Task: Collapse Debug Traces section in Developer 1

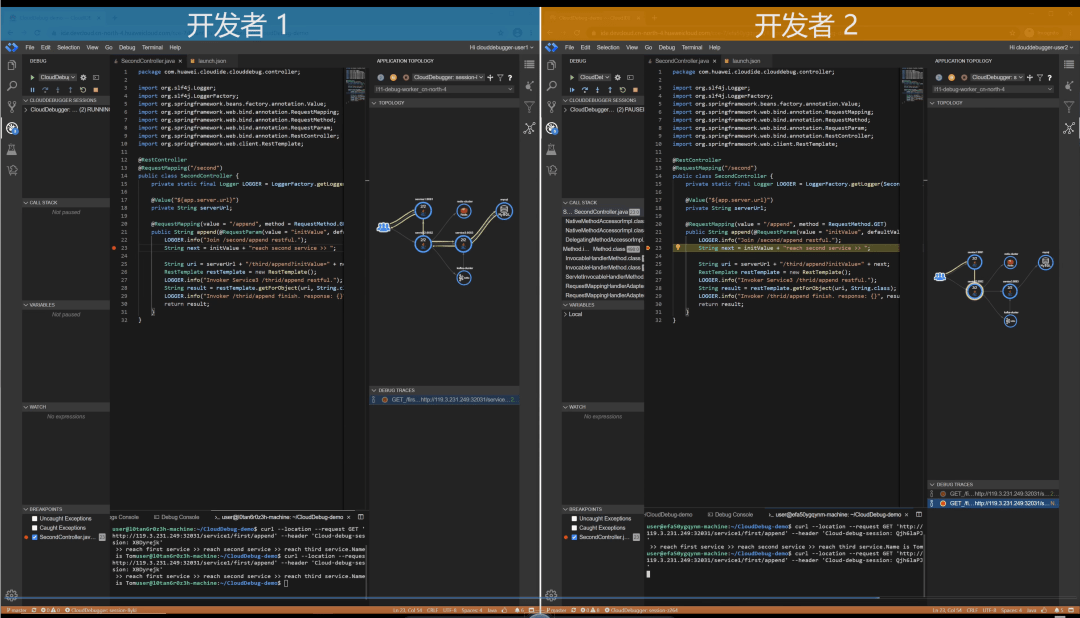Action: pos(444,390)
